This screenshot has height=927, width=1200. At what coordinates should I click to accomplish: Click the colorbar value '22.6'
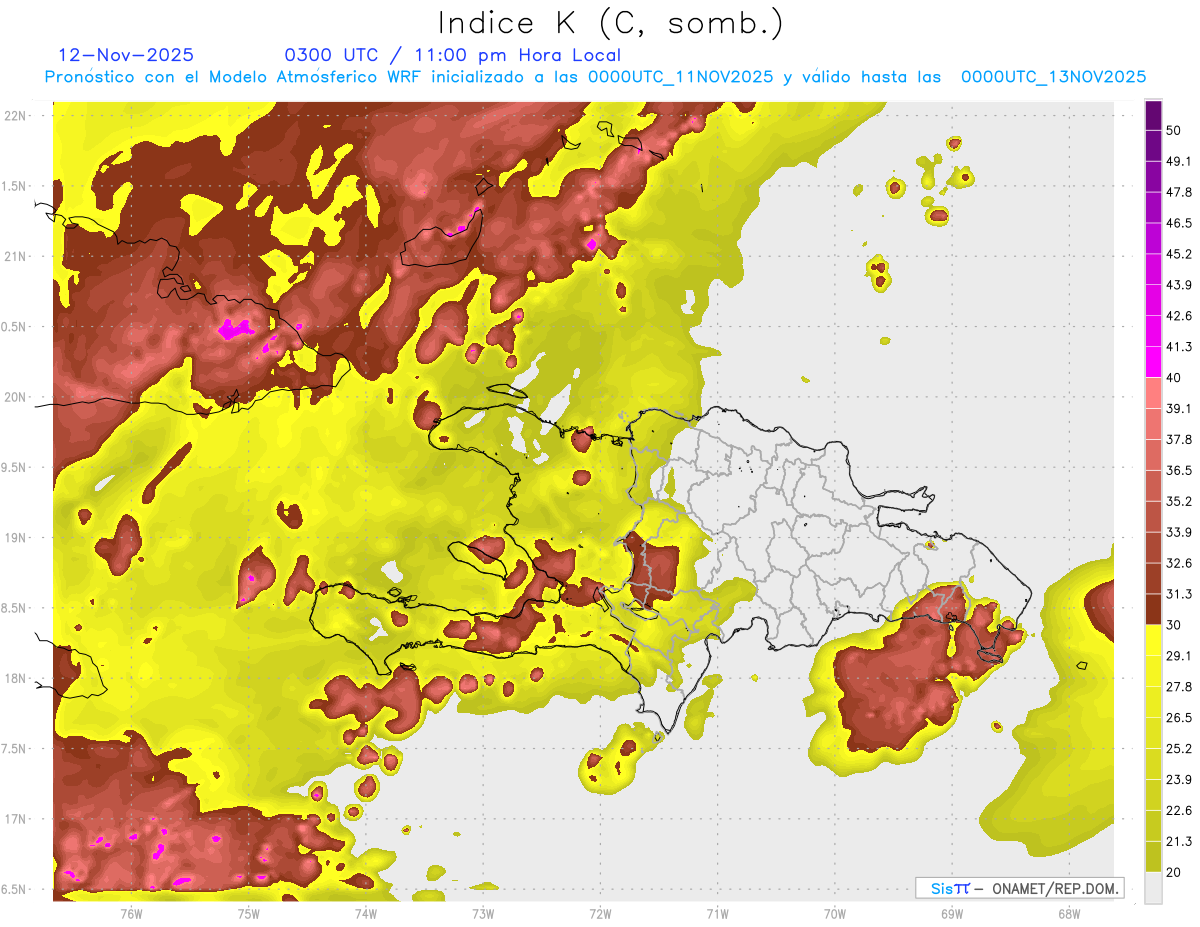(1179, 811)
